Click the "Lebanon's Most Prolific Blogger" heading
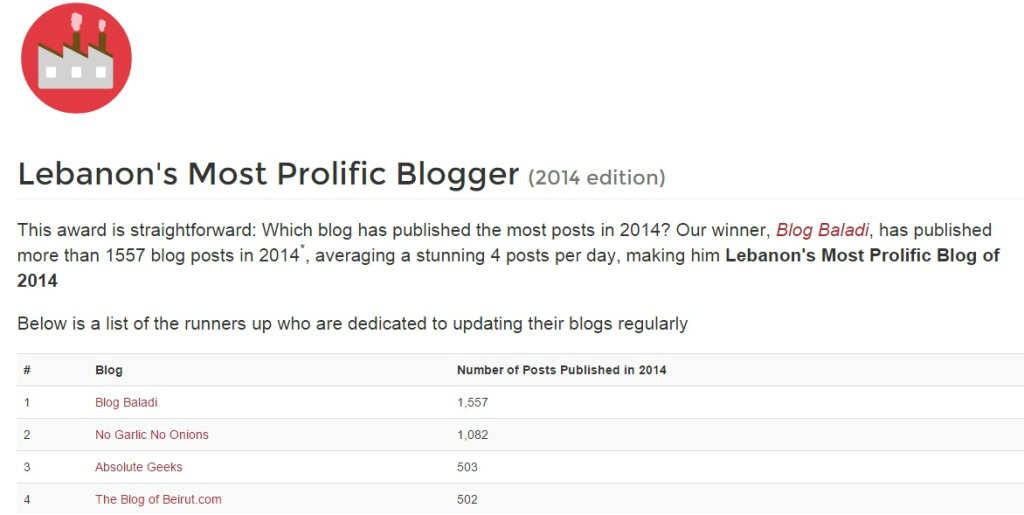Screen dimensions: 1024x515 point(268,174)
